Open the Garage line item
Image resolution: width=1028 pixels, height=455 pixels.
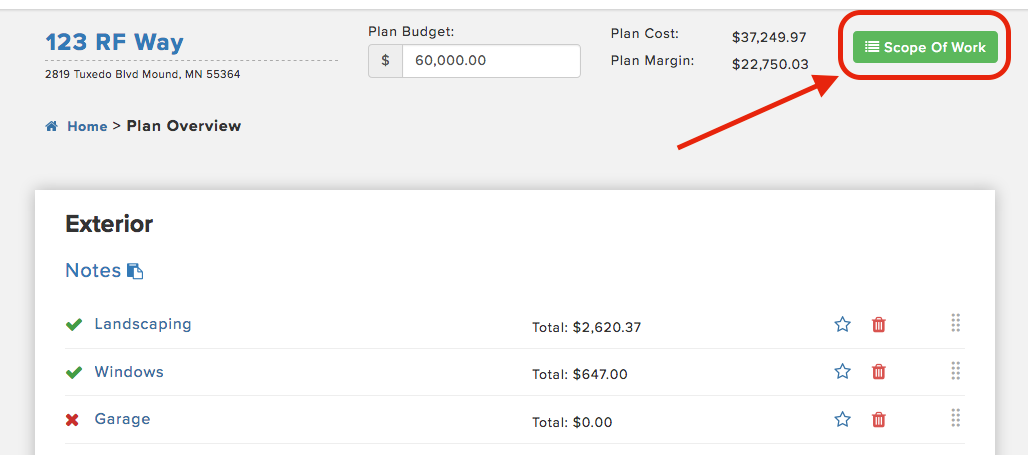[x=123, y=419]
